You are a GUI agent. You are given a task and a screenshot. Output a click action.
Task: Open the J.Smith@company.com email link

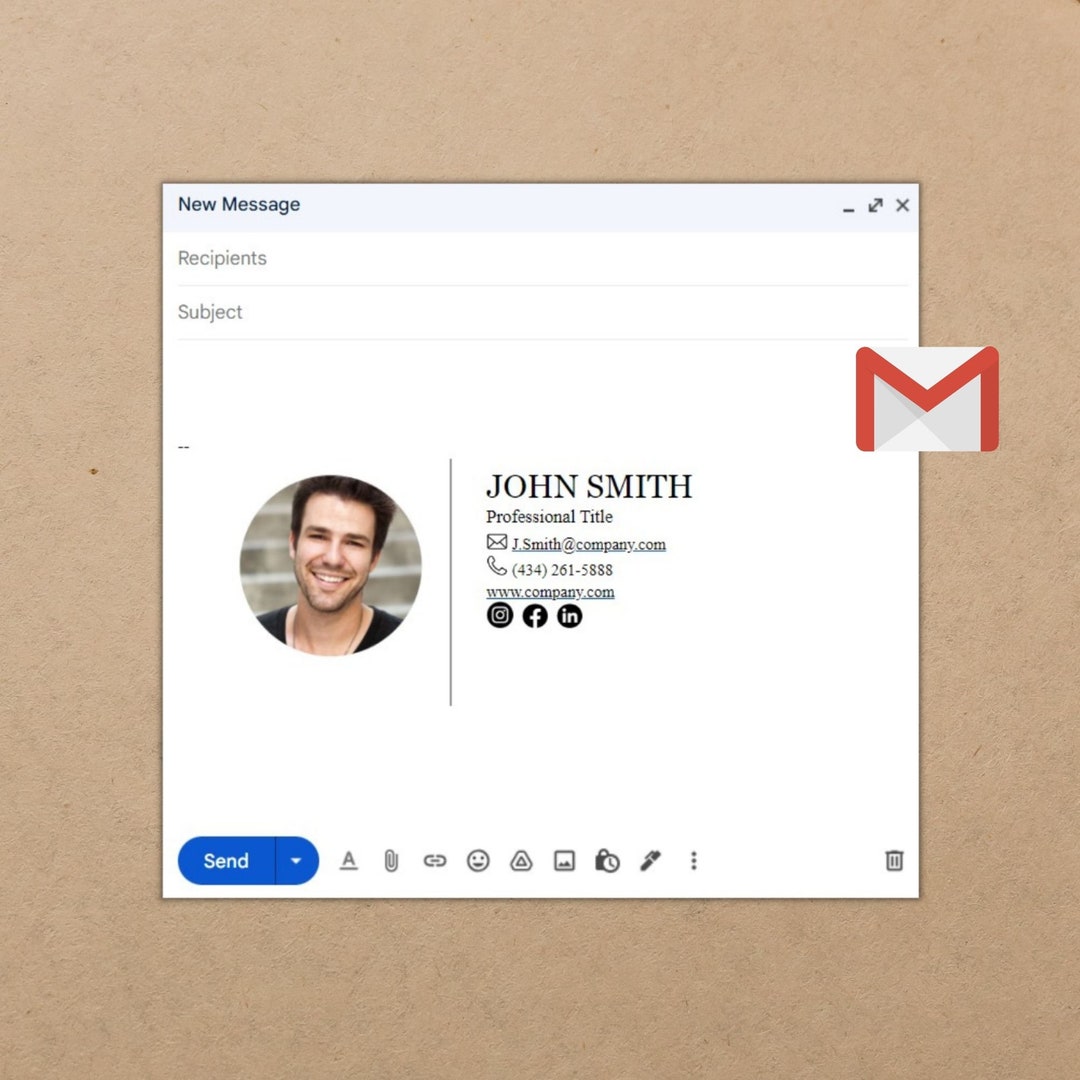[586, 545]
